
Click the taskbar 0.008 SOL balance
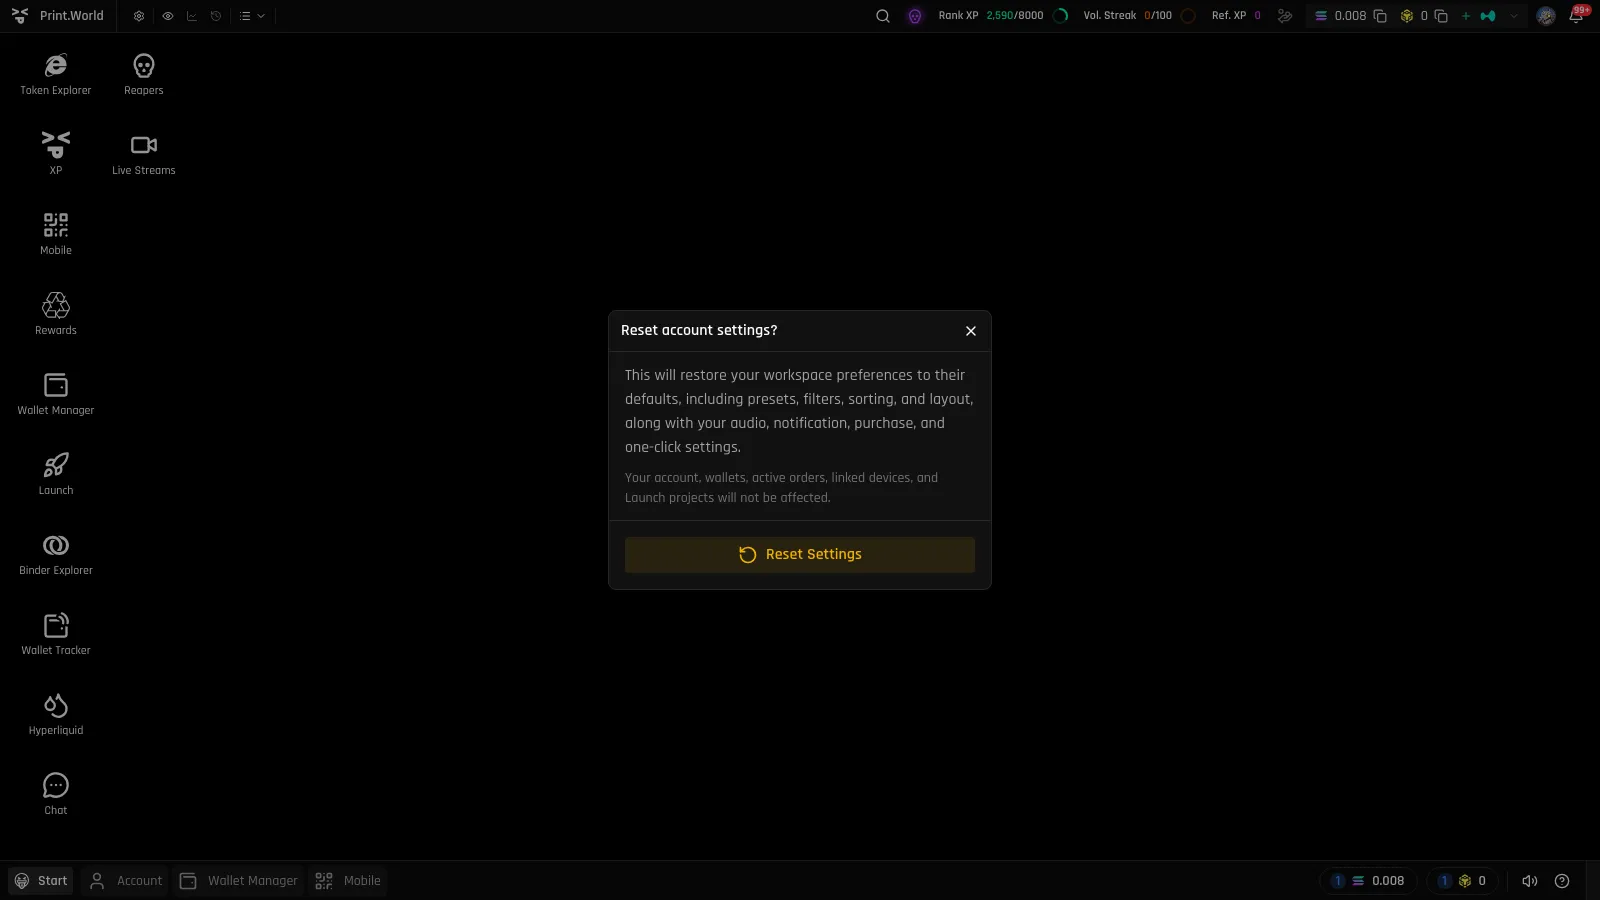coord(1368,881)
